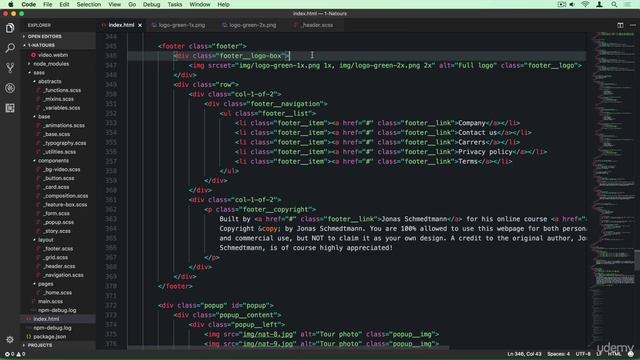Collapse the 1-NATOURS project section
Screen dimensions: 640x360
(x=41, y=45)
